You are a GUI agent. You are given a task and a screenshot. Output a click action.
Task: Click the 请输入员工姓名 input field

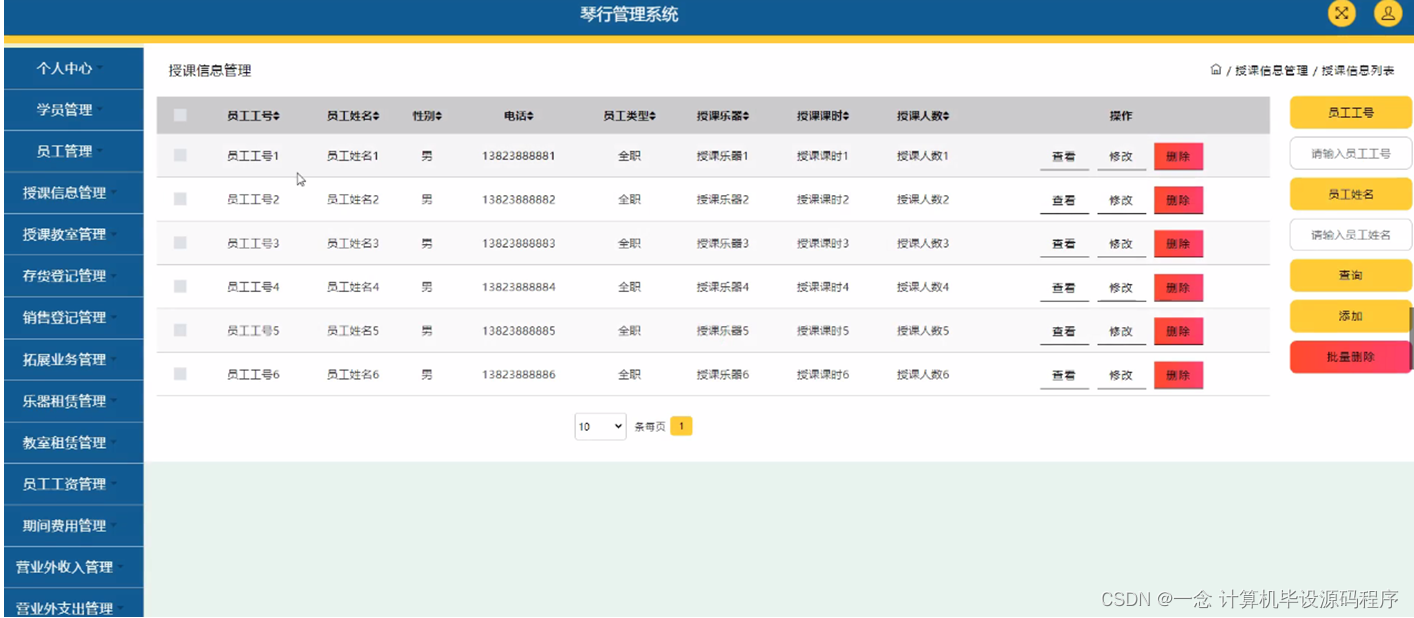1350,235
